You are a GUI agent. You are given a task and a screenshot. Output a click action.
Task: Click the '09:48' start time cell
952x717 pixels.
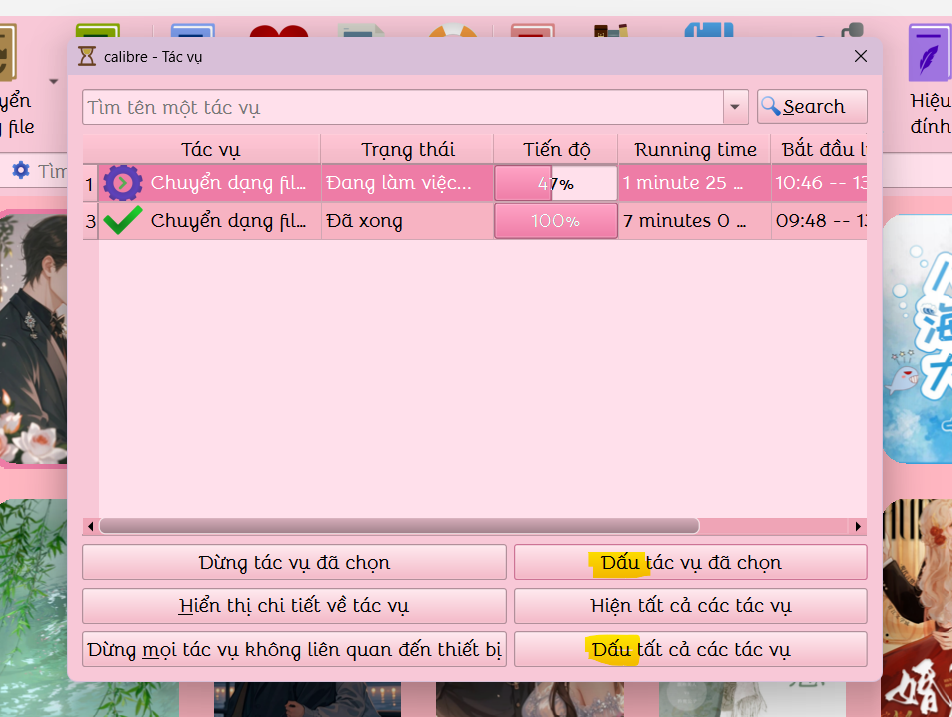pos(819,220)
